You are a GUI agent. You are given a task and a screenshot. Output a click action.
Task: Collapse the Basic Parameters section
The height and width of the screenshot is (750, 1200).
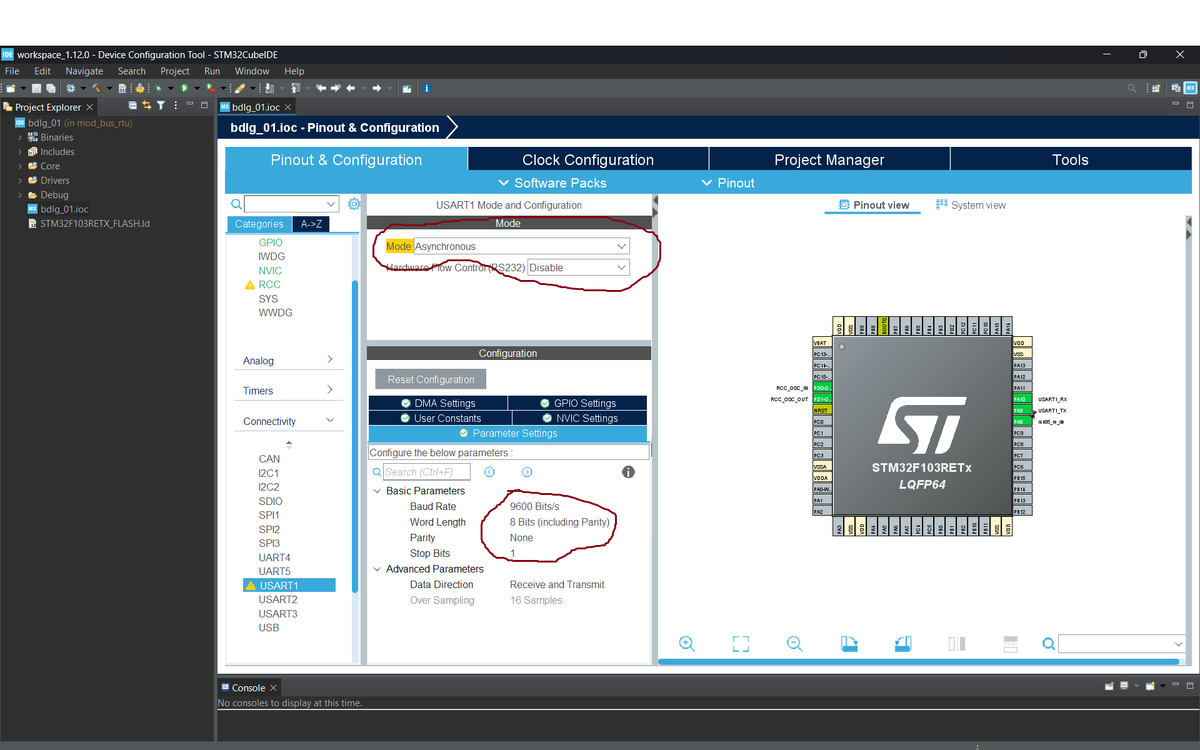[x=377, y=491]
